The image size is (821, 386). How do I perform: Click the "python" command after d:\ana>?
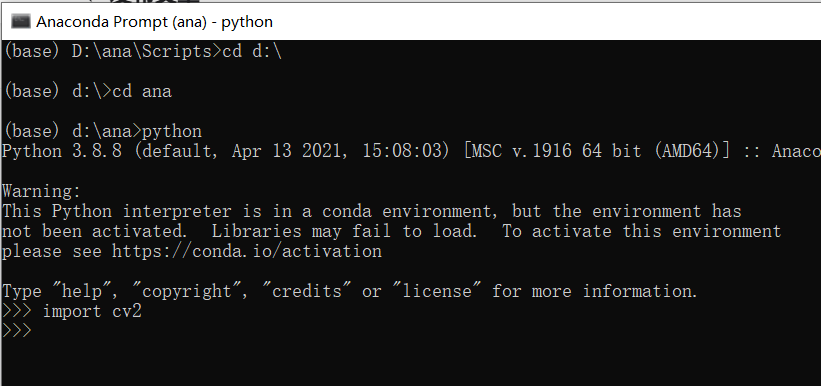(x=172, y=131)
